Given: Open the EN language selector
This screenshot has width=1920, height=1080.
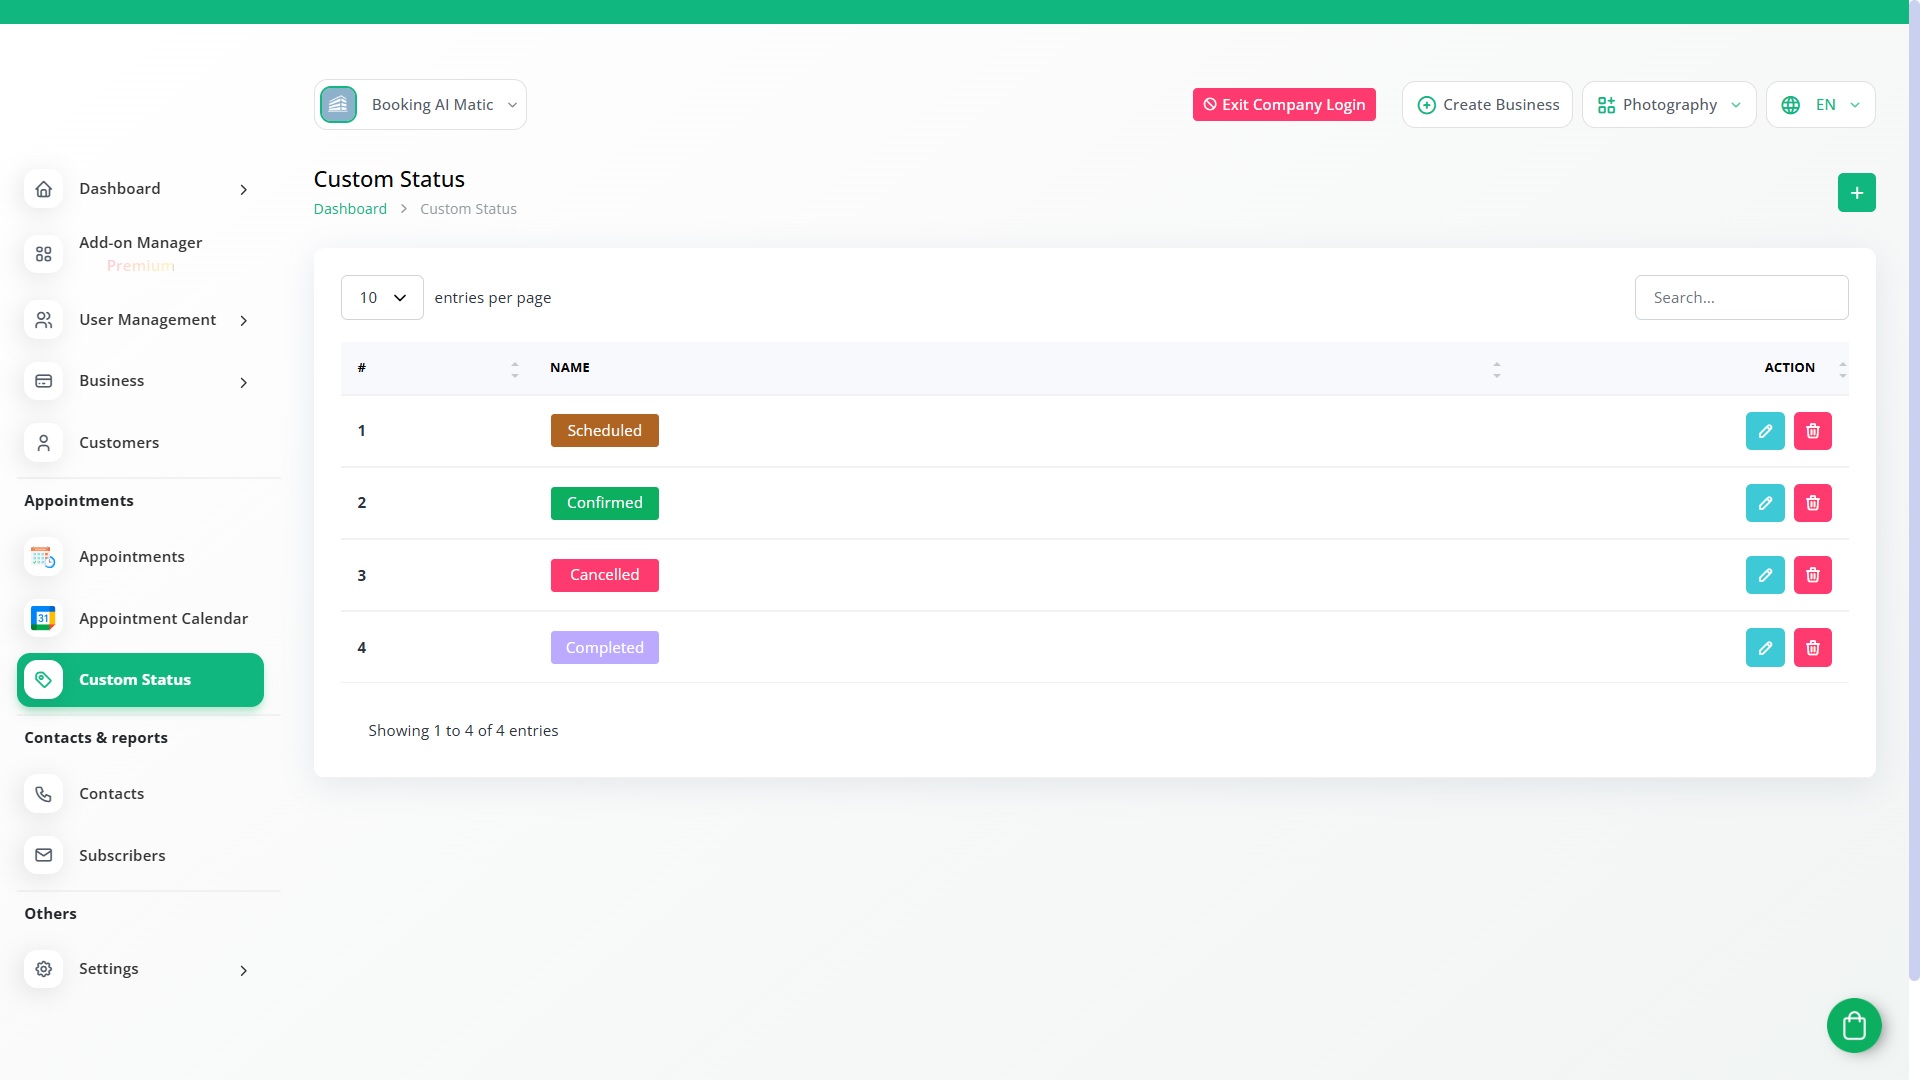Looking at the screenshot, I should point(1821,105).
